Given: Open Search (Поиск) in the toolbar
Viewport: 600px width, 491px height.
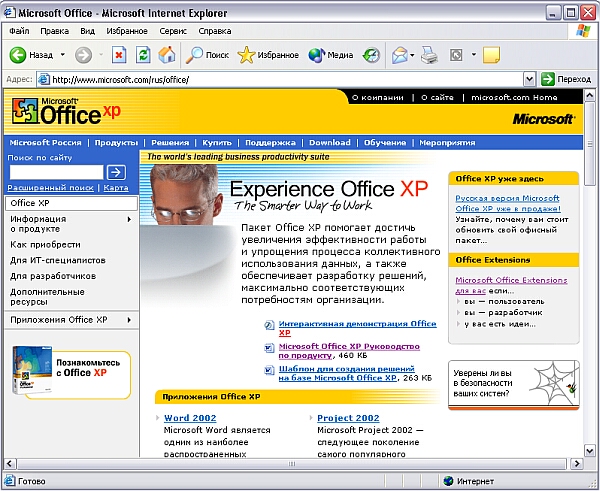Looking at the screenshot, I should pyautogui.click(x=208, y=55).
